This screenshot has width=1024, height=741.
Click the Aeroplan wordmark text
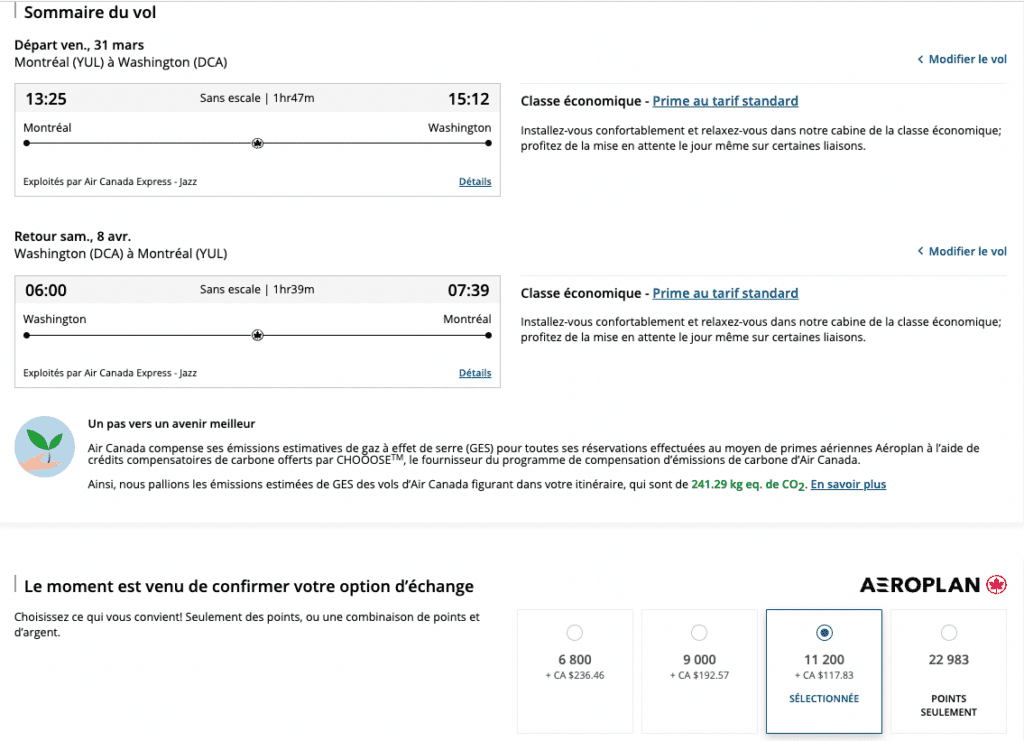tap(919, 585)
